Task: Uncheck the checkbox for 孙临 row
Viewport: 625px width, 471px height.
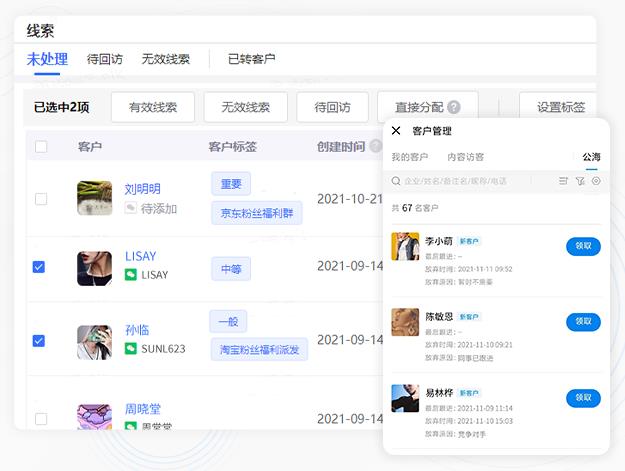Action: 39,341
